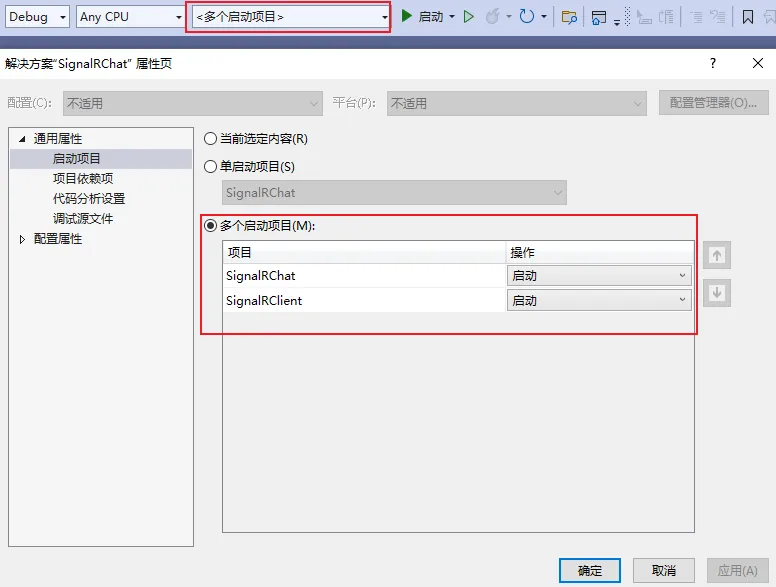The width and height of the screenshot is (776, 587).
Task: Click the find in files folder icon
Action: click(x=569, y=17)
